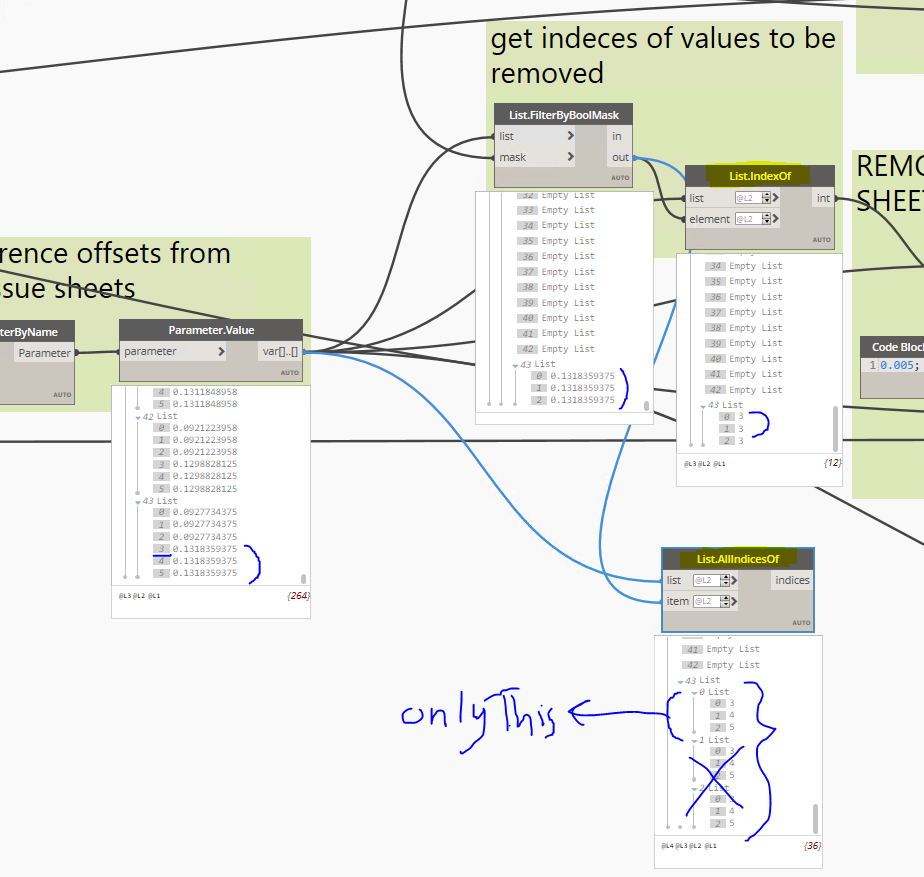Collapse the "43 List" group in List.IndexOf preview

pyautogui.click(x=703, y=404)
